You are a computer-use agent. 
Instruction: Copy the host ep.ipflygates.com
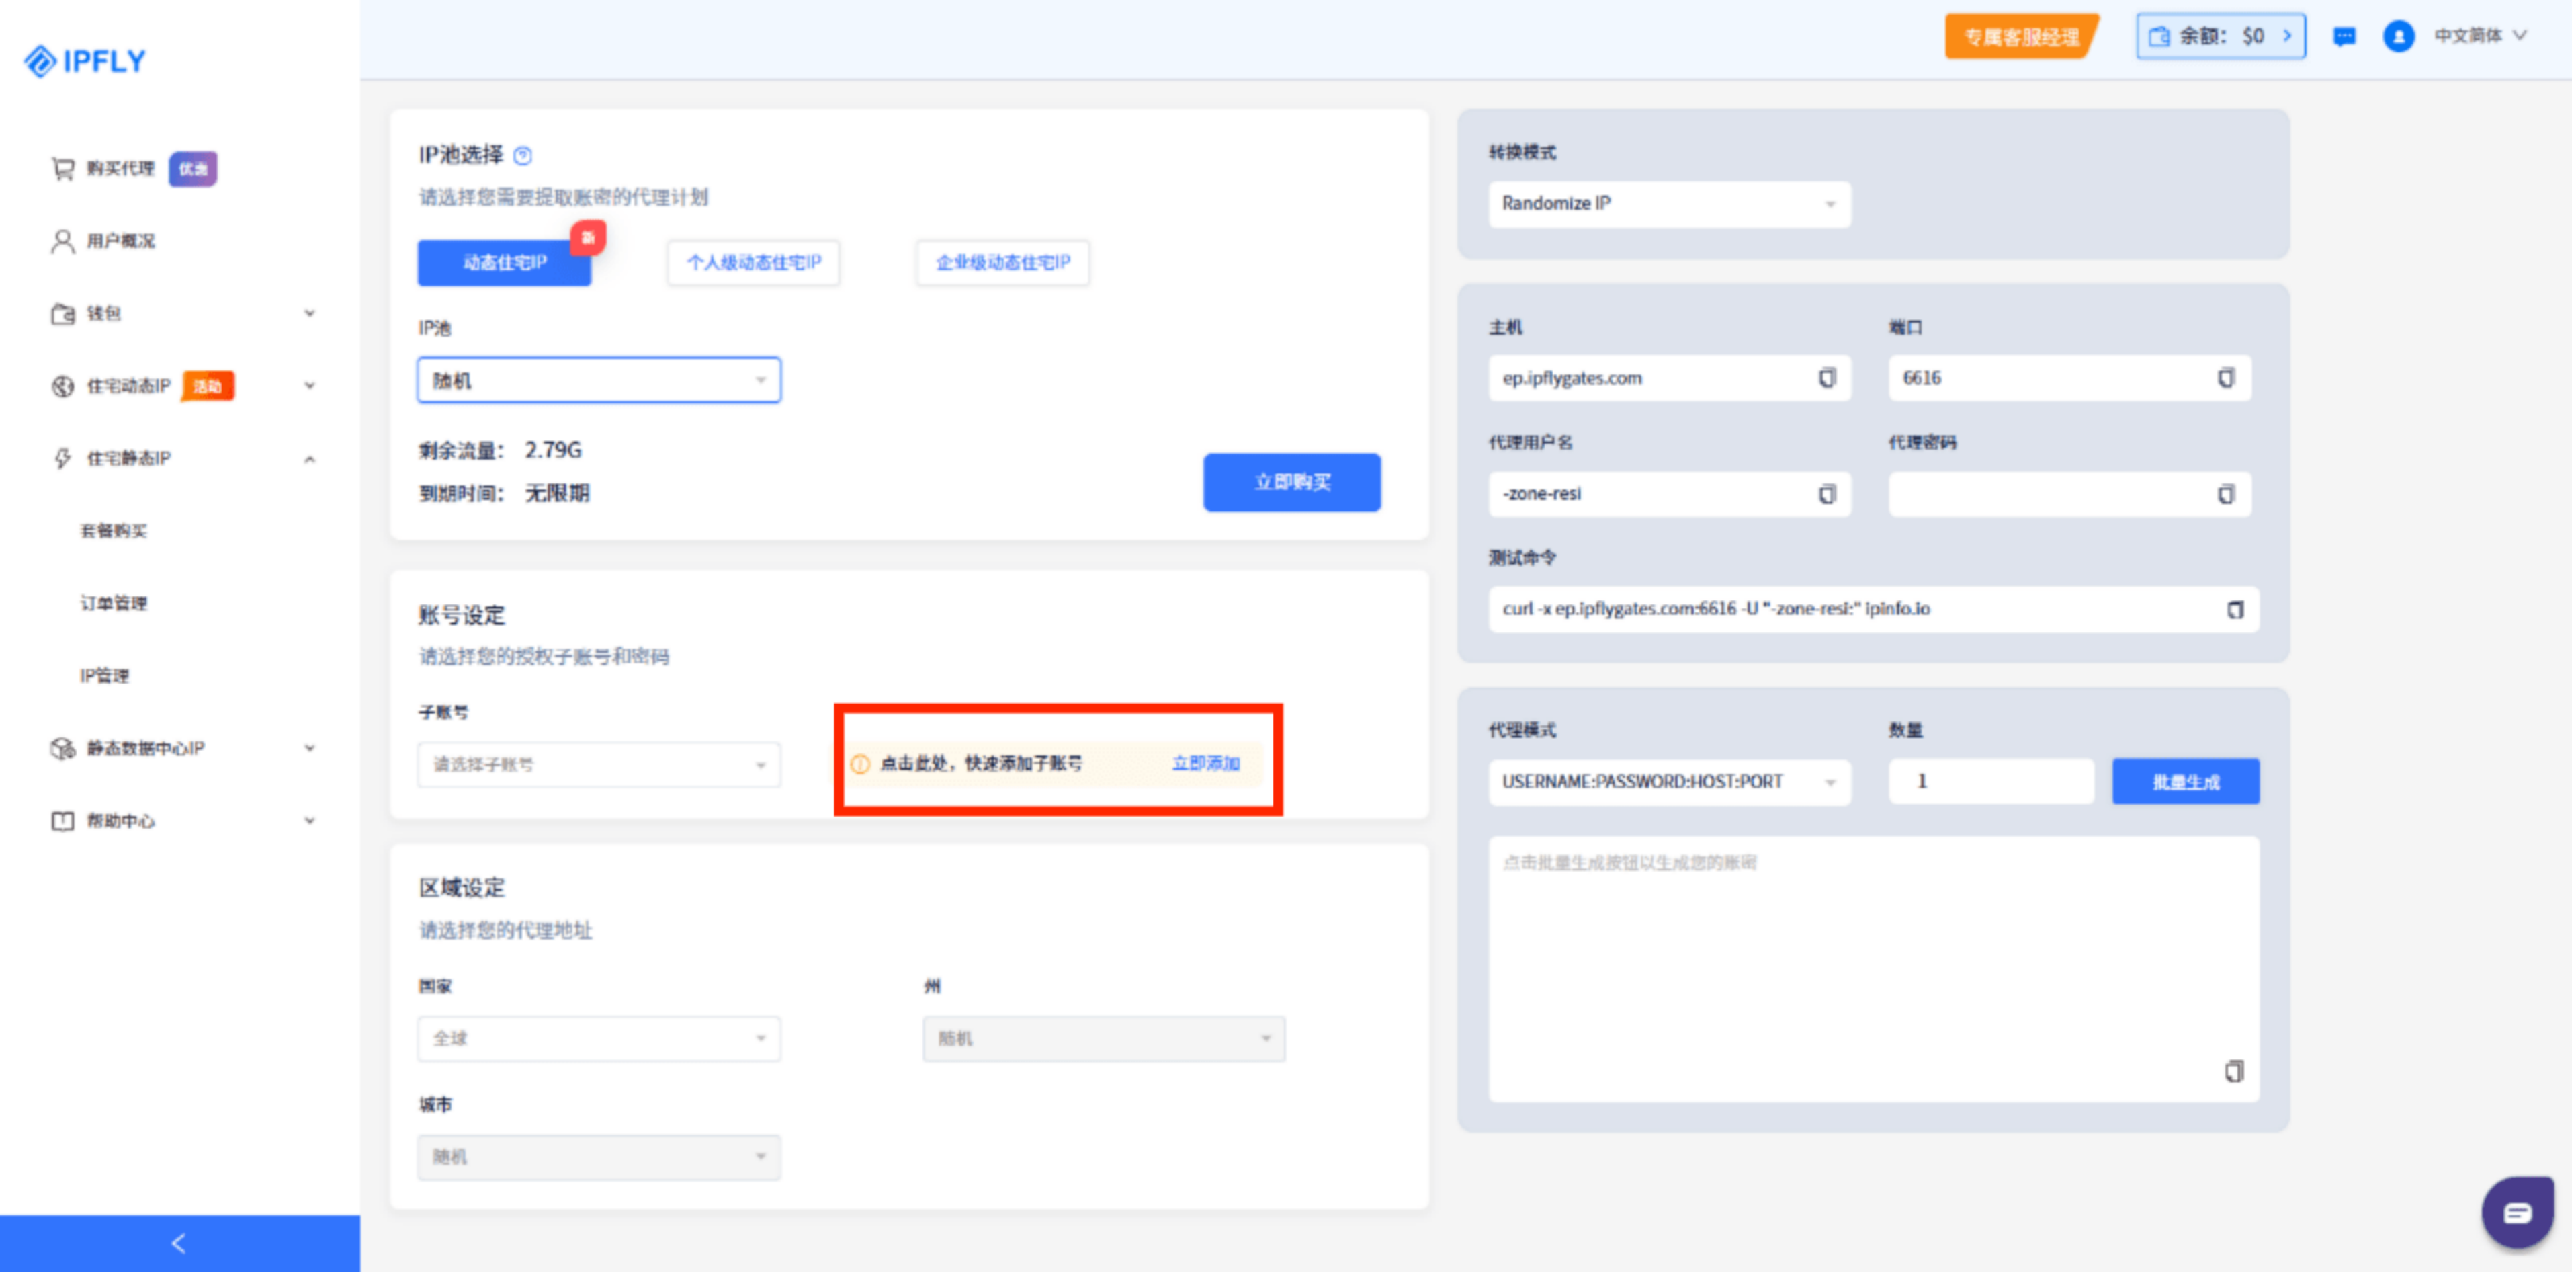point(1827,378)
